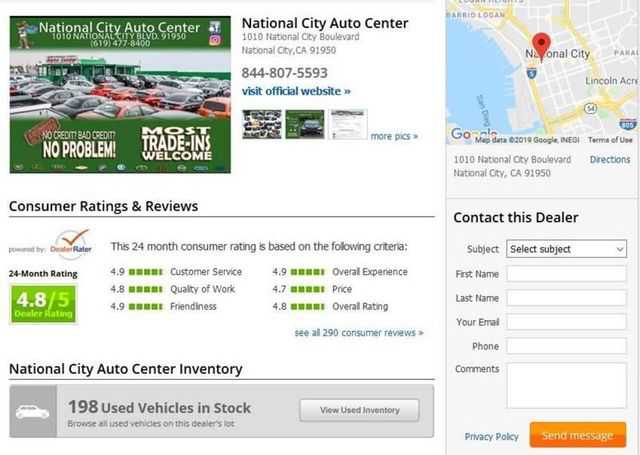Click the 4.8/5 Dealer Rating badge
This screenshot has width=640, height=455.
pyautogui.click(x=43, y=304)
